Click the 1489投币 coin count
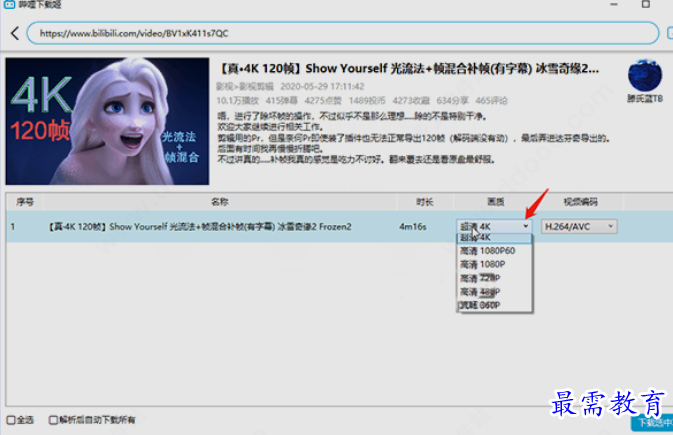The image size is (673, 435). click(367, 100)
